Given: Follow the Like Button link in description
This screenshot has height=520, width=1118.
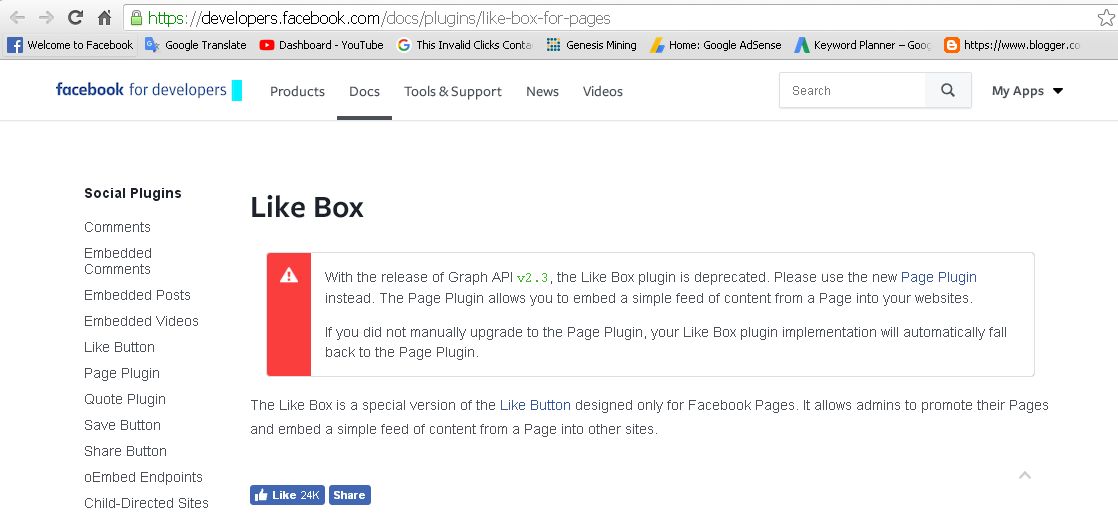Looking at the screenshot, I should pyautogui.click(x=535, y=405).
